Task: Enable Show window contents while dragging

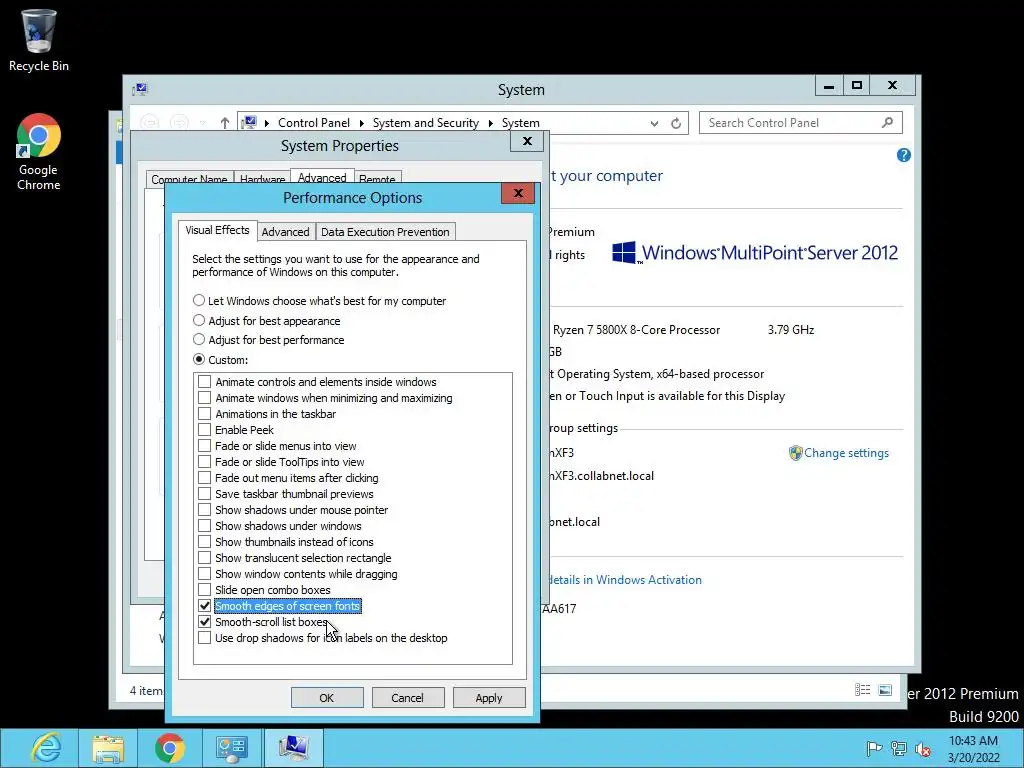Action: 204,573
